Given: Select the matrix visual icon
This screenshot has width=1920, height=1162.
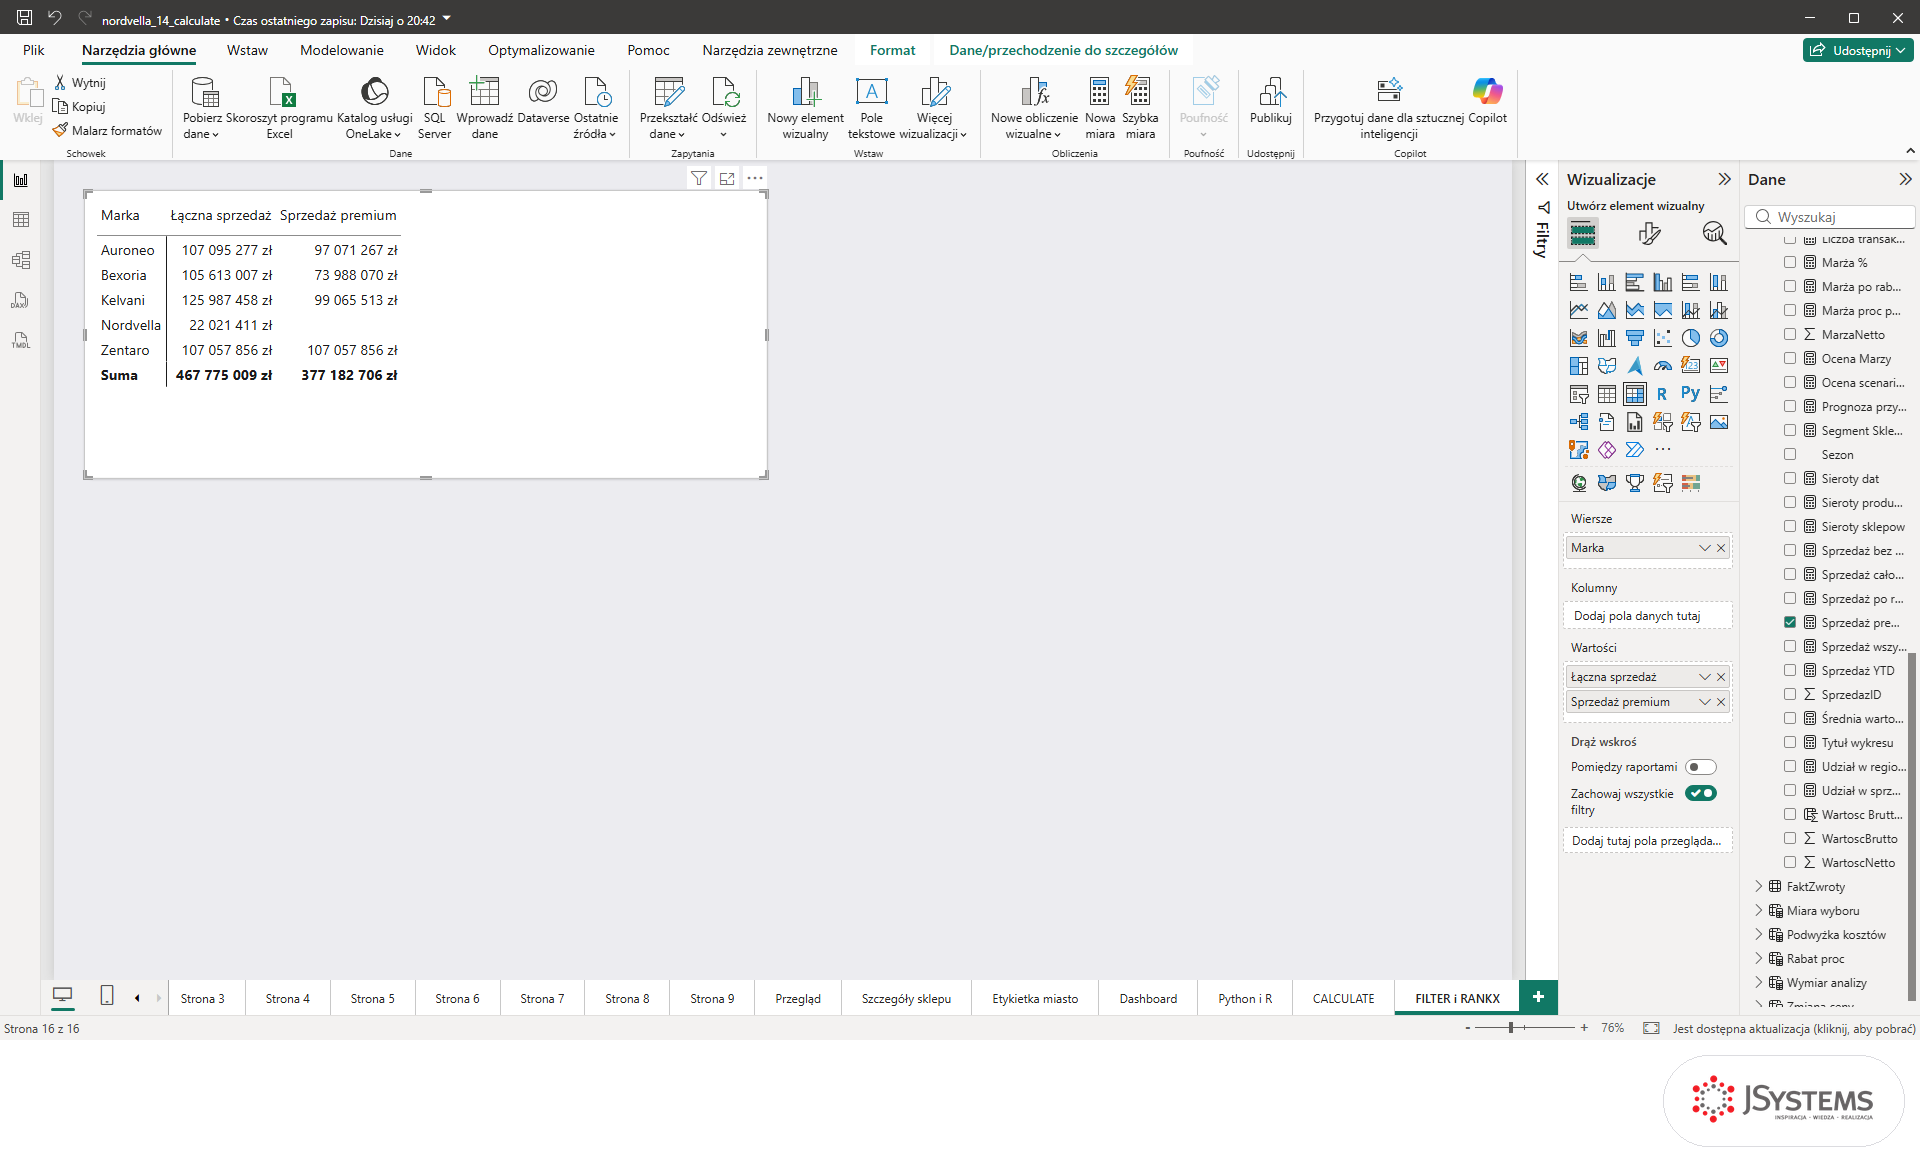Looking at the screenshot, I should pos(1634,394).
